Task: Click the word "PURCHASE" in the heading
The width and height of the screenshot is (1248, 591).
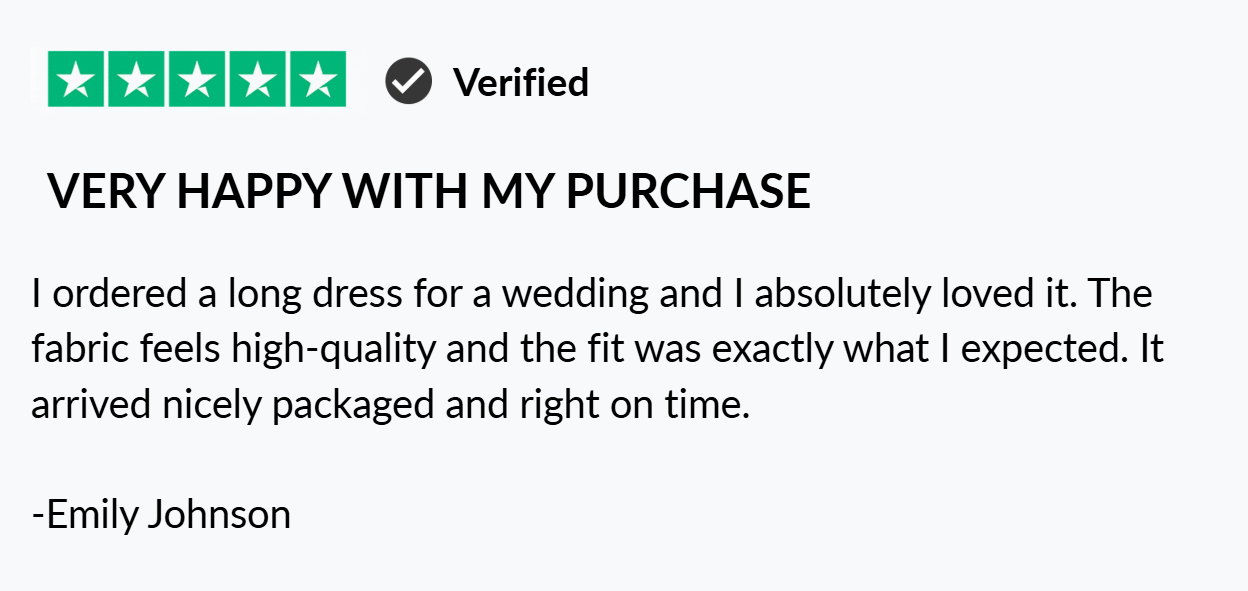Action: click(x=688, y=191)
